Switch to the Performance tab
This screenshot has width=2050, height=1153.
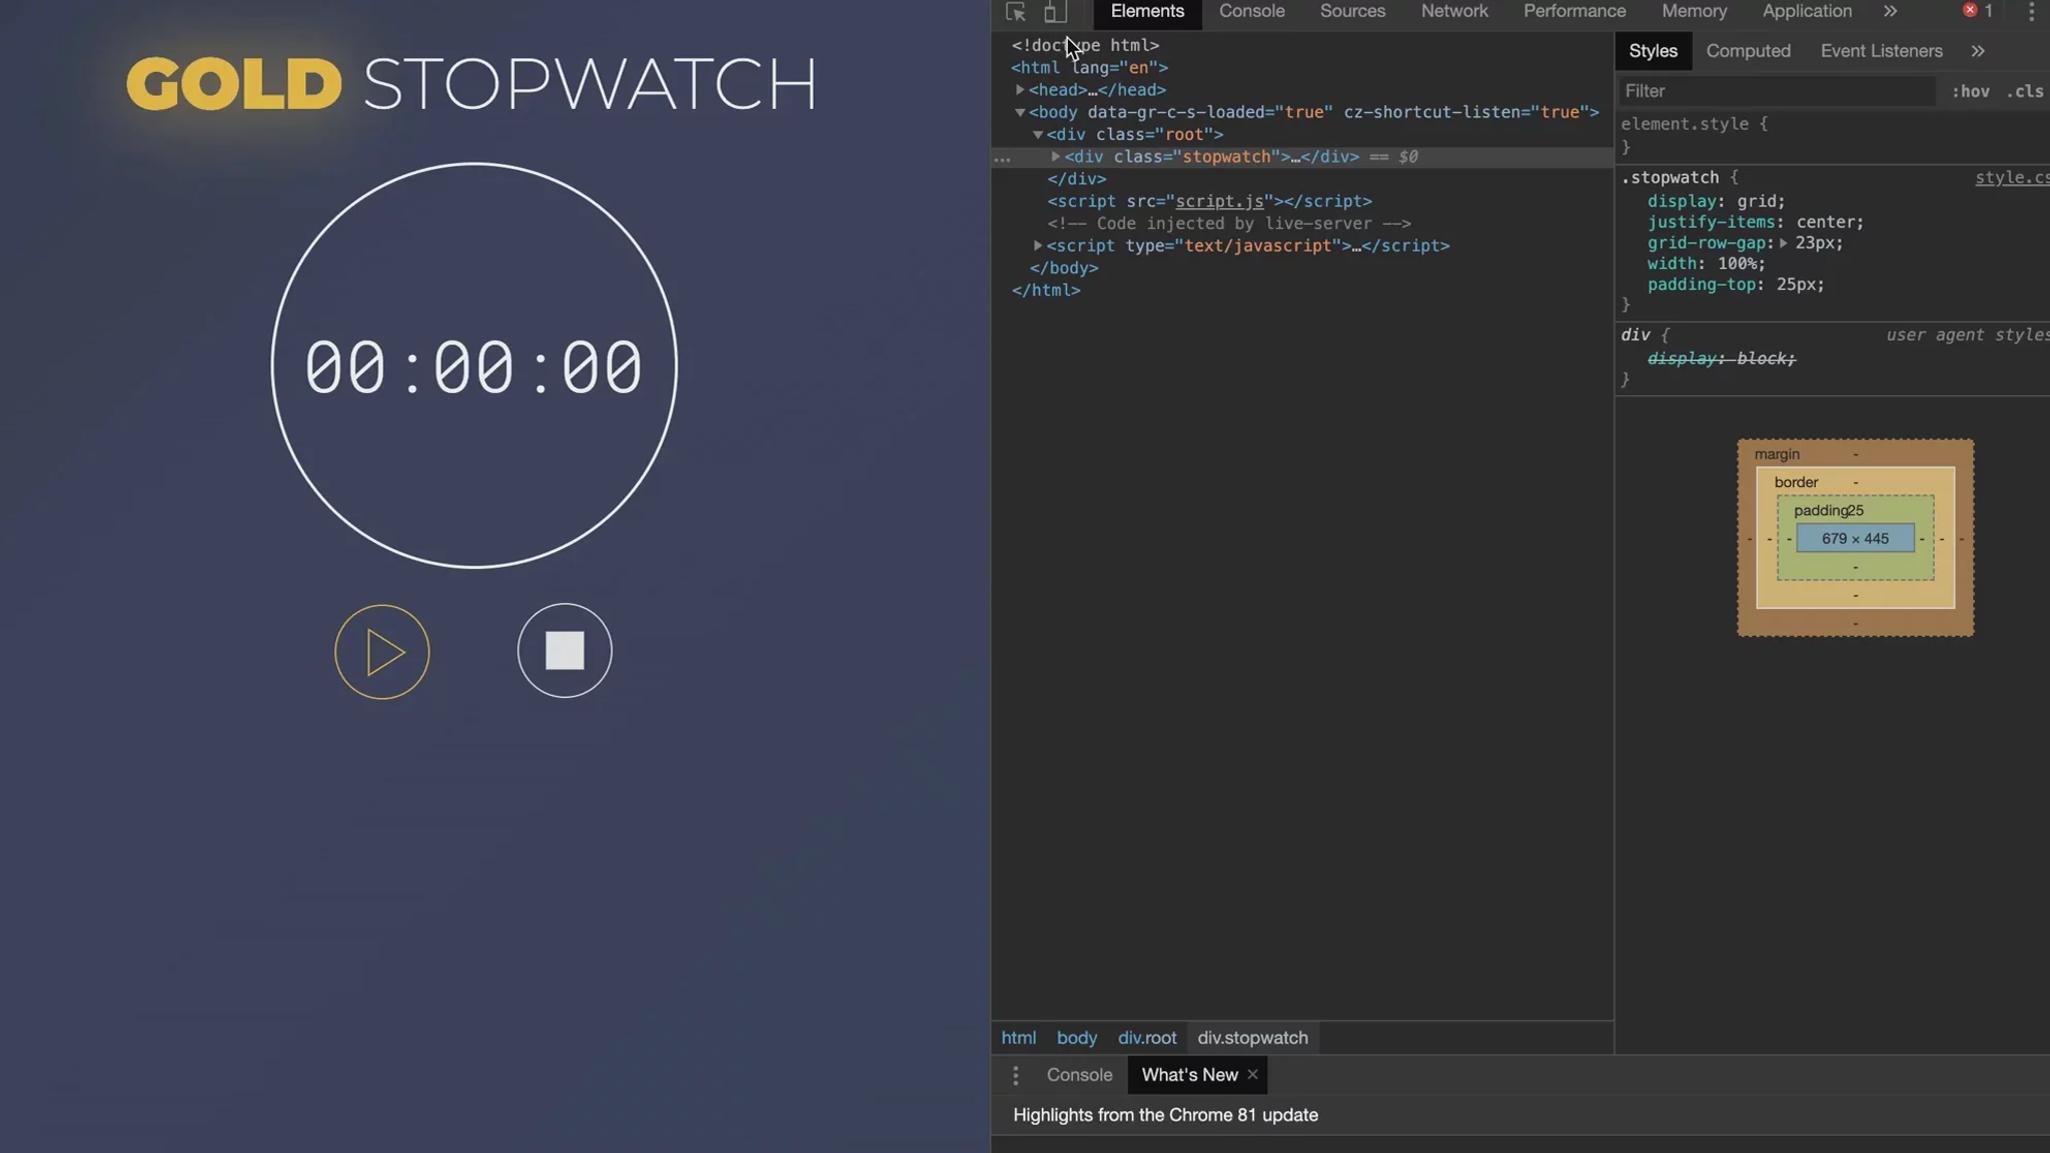(1574, 11)
